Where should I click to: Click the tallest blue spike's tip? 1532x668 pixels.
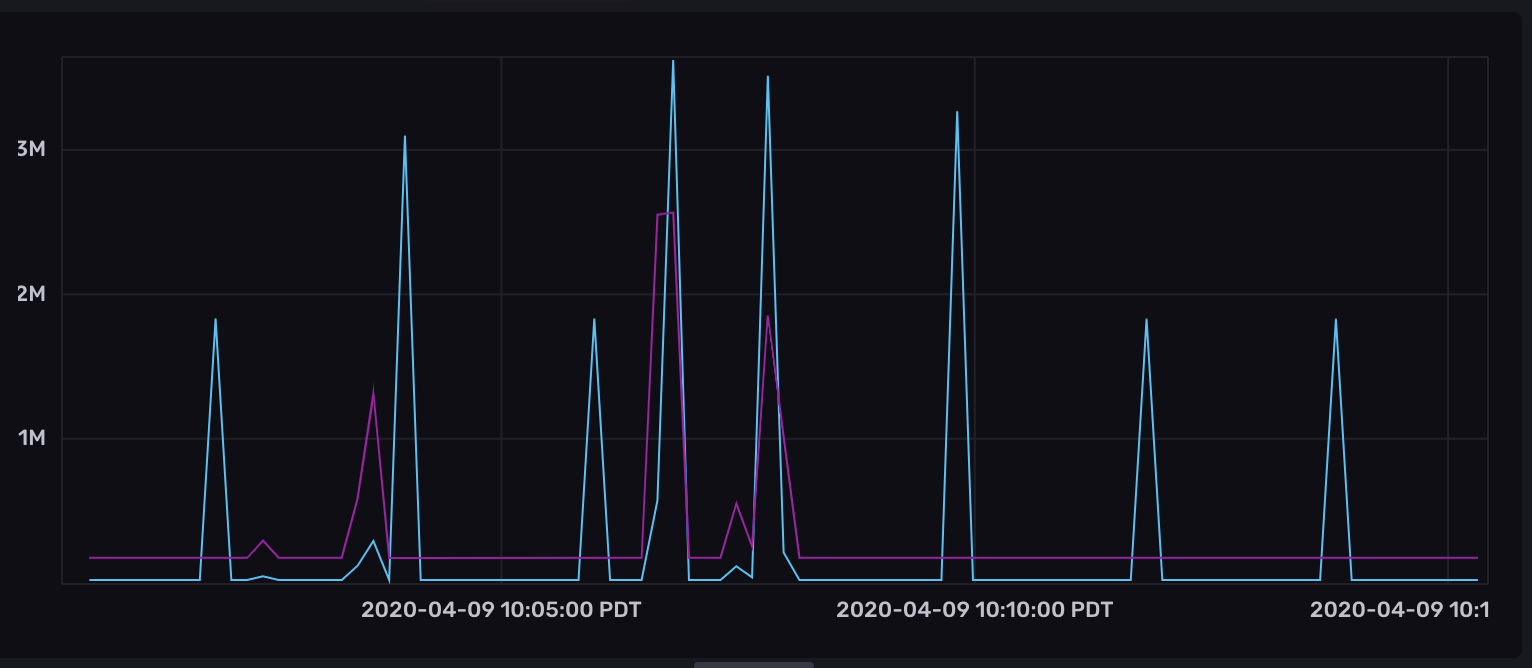[x=673, y=62]
